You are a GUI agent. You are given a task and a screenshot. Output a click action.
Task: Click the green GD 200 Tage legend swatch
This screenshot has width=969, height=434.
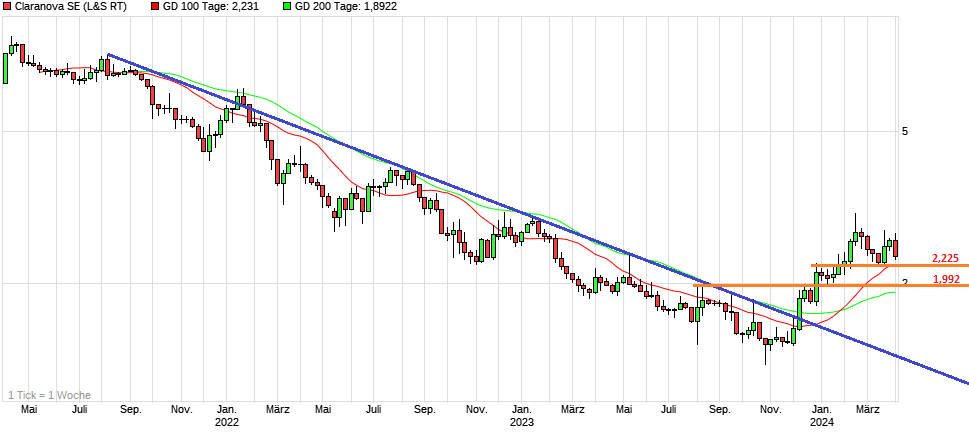(x=287, y=6)
